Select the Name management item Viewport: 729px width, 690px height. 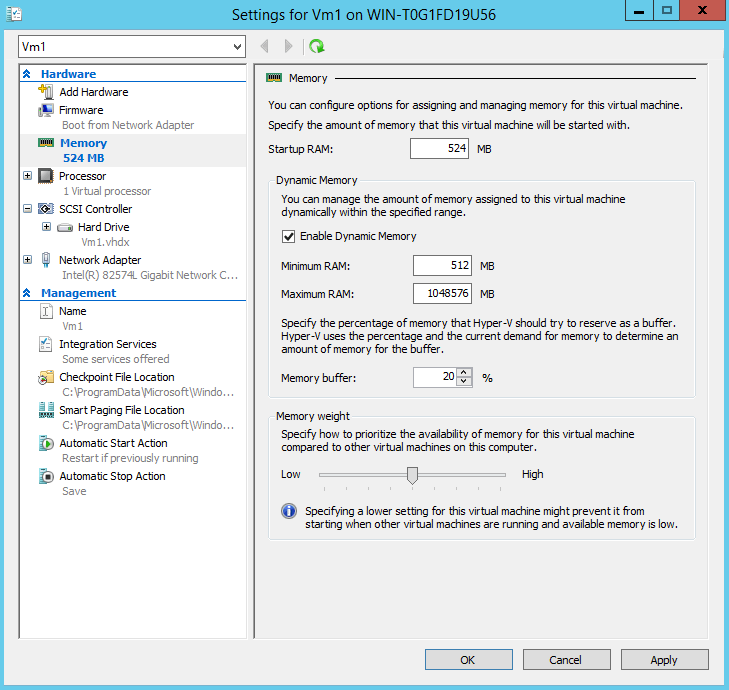pos(73,311)
